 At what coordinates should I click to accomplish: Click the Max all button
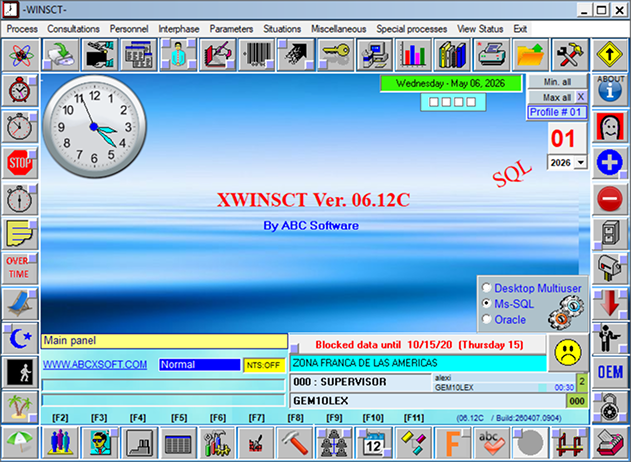552,97
